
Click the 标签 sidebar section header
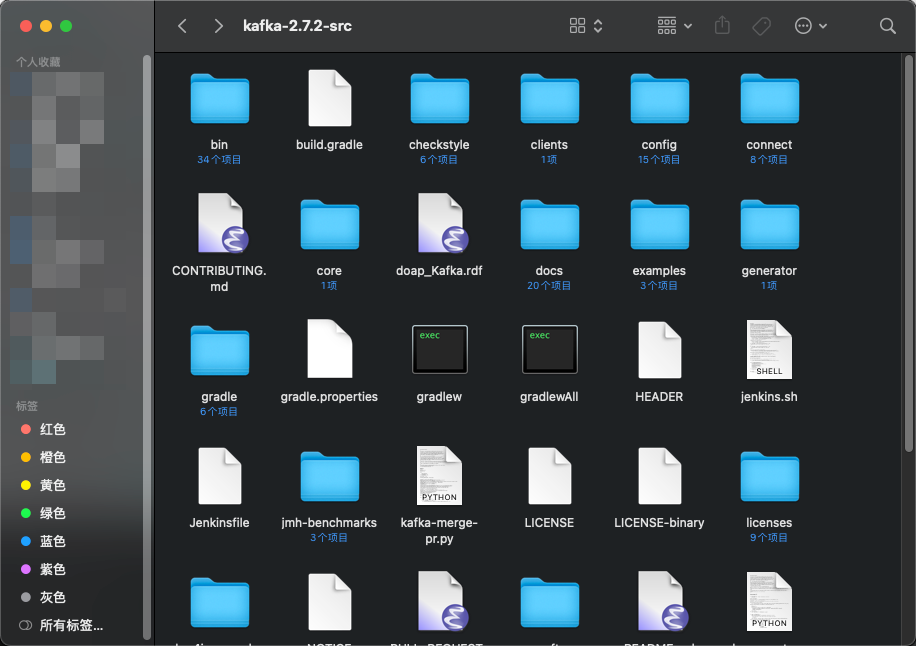(27, 405)
